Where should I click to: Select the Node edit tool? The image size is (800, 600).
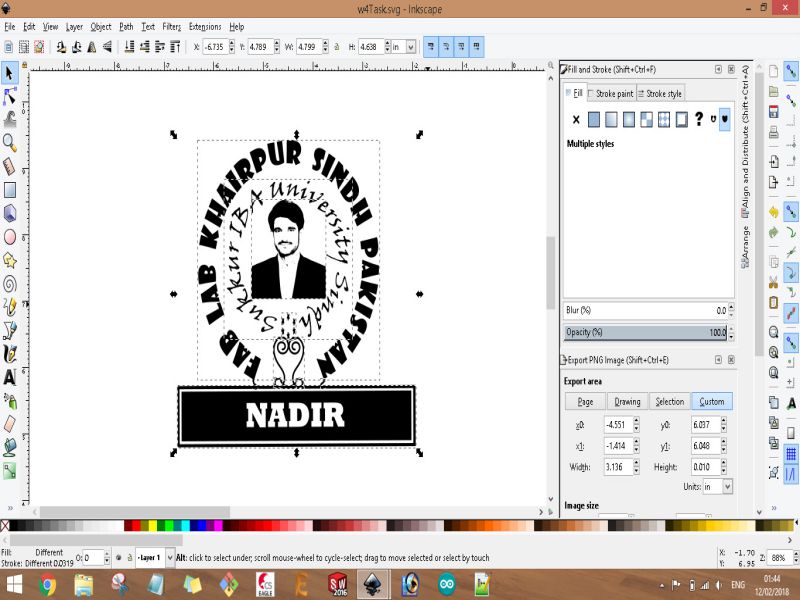coord(10,96)
